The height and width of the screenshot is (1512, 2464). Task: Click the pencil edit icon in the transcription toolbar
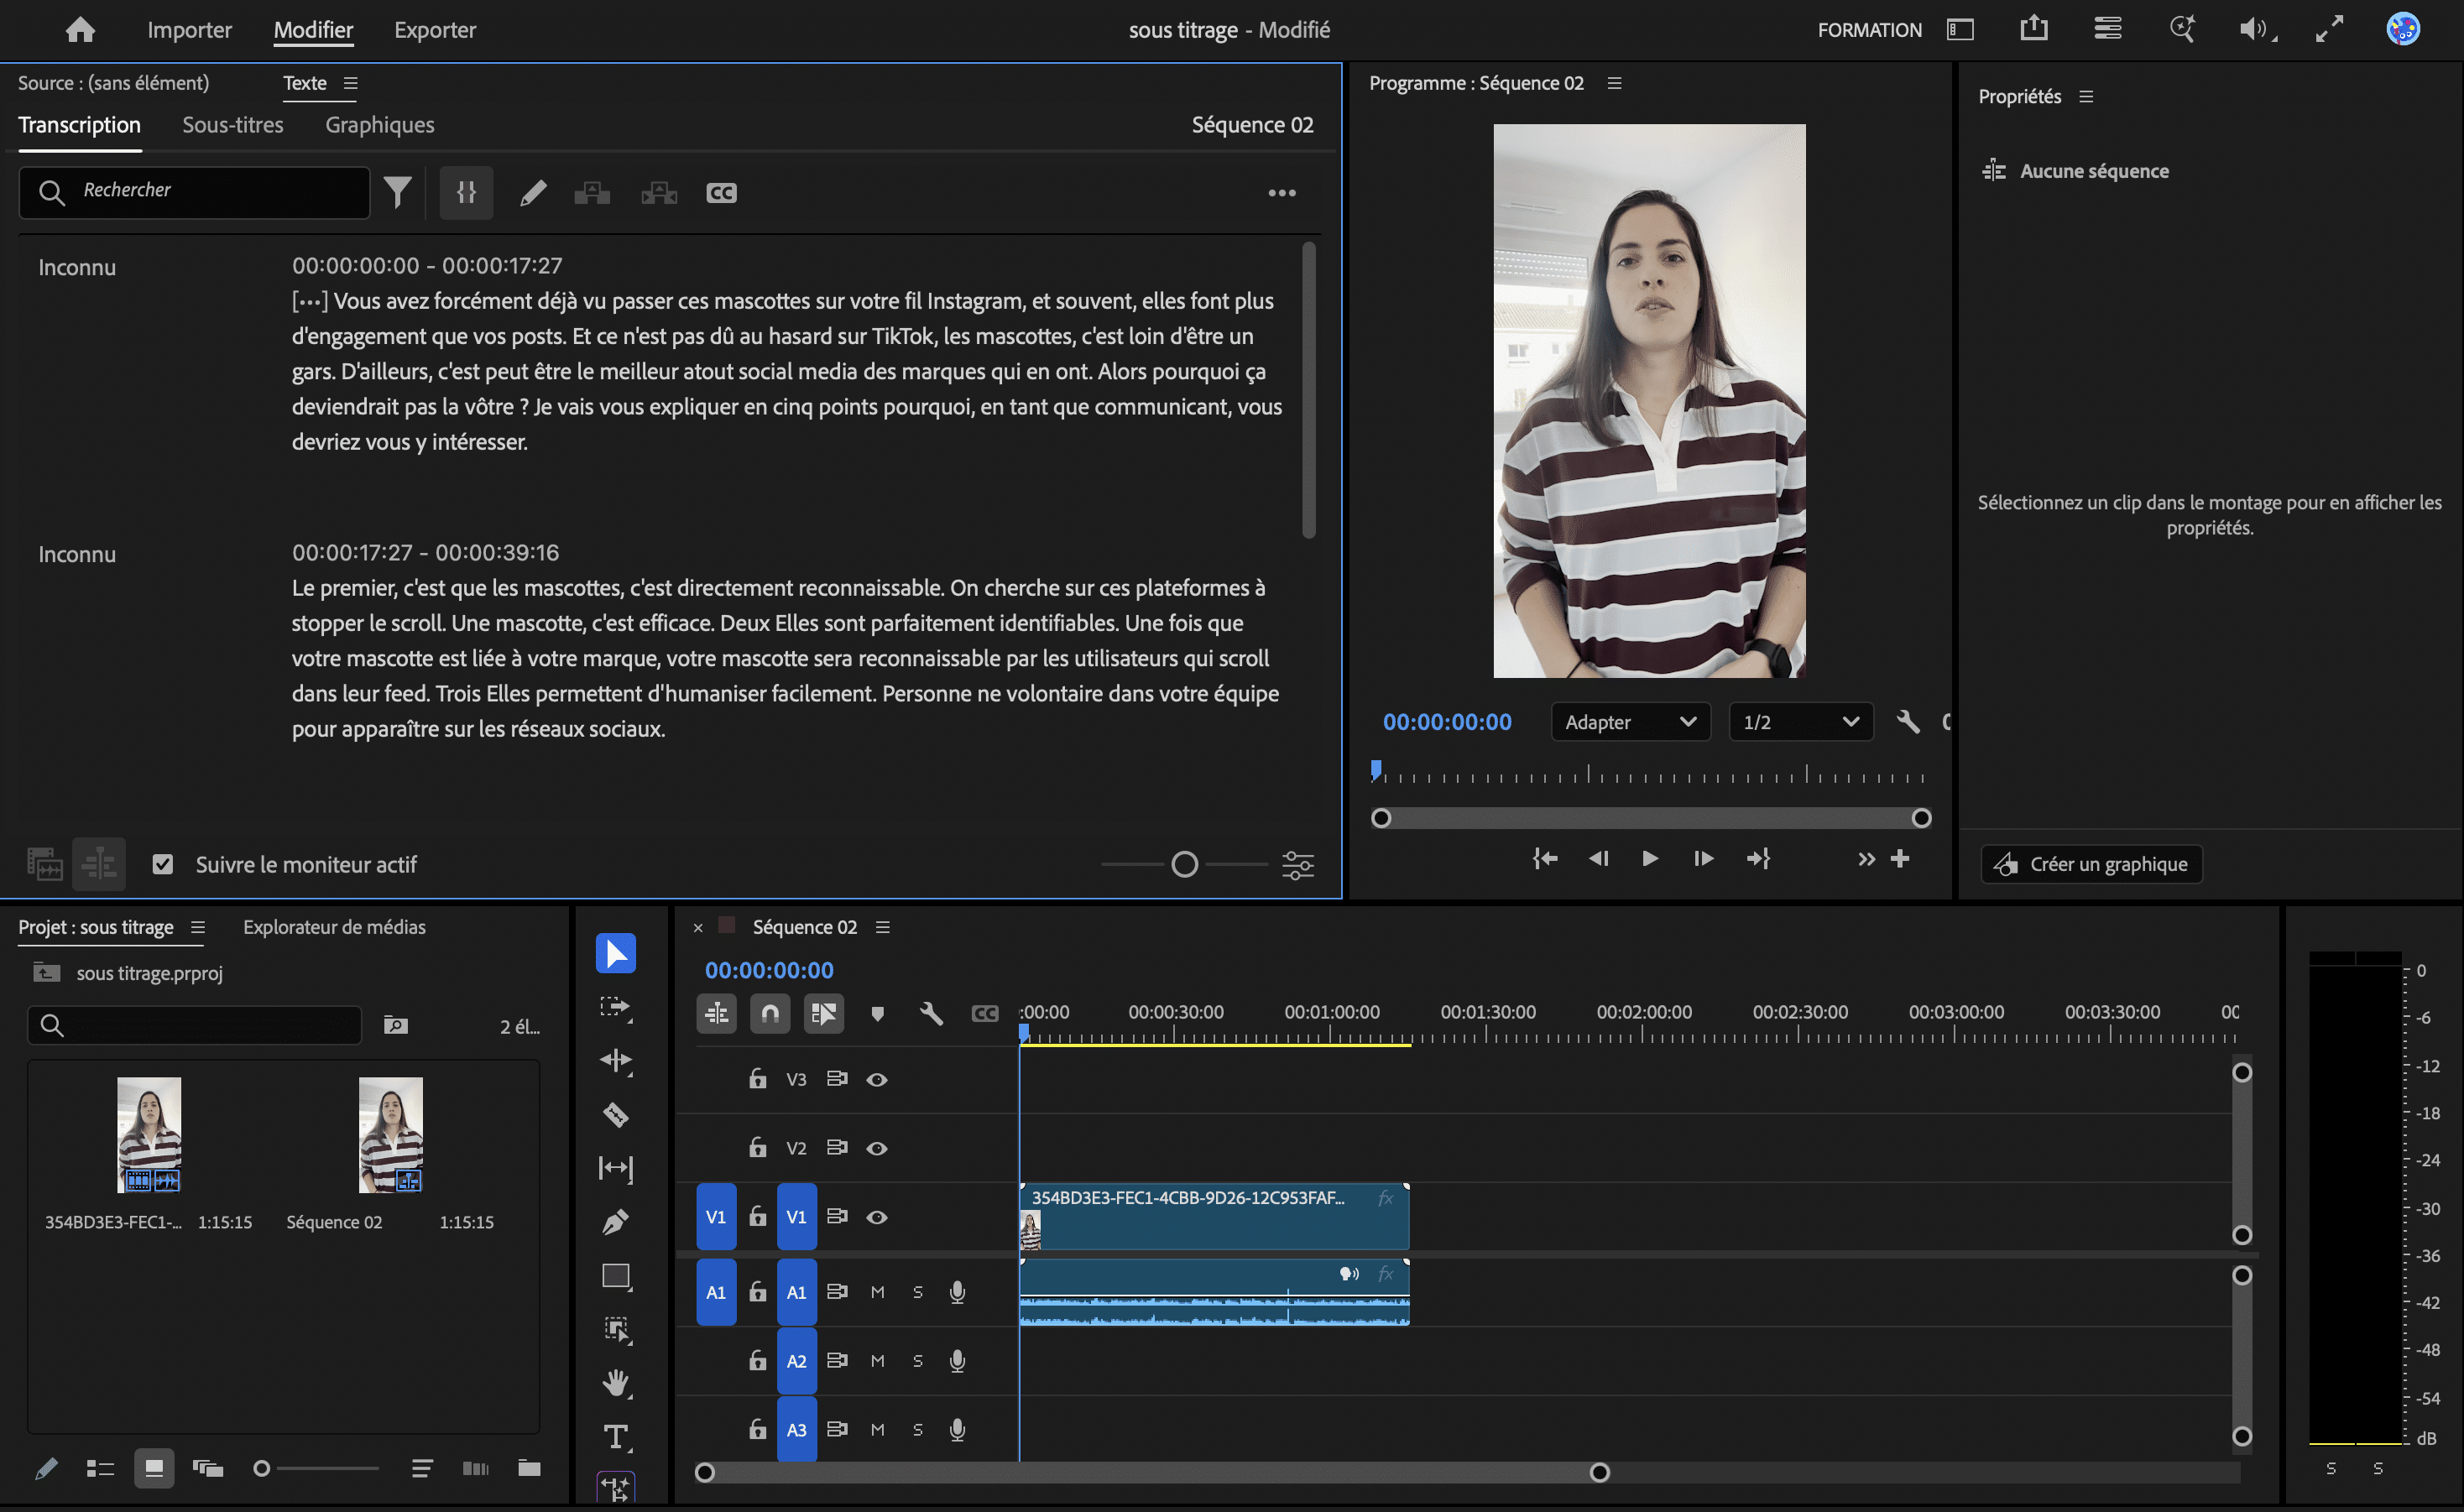click(533, 193)
